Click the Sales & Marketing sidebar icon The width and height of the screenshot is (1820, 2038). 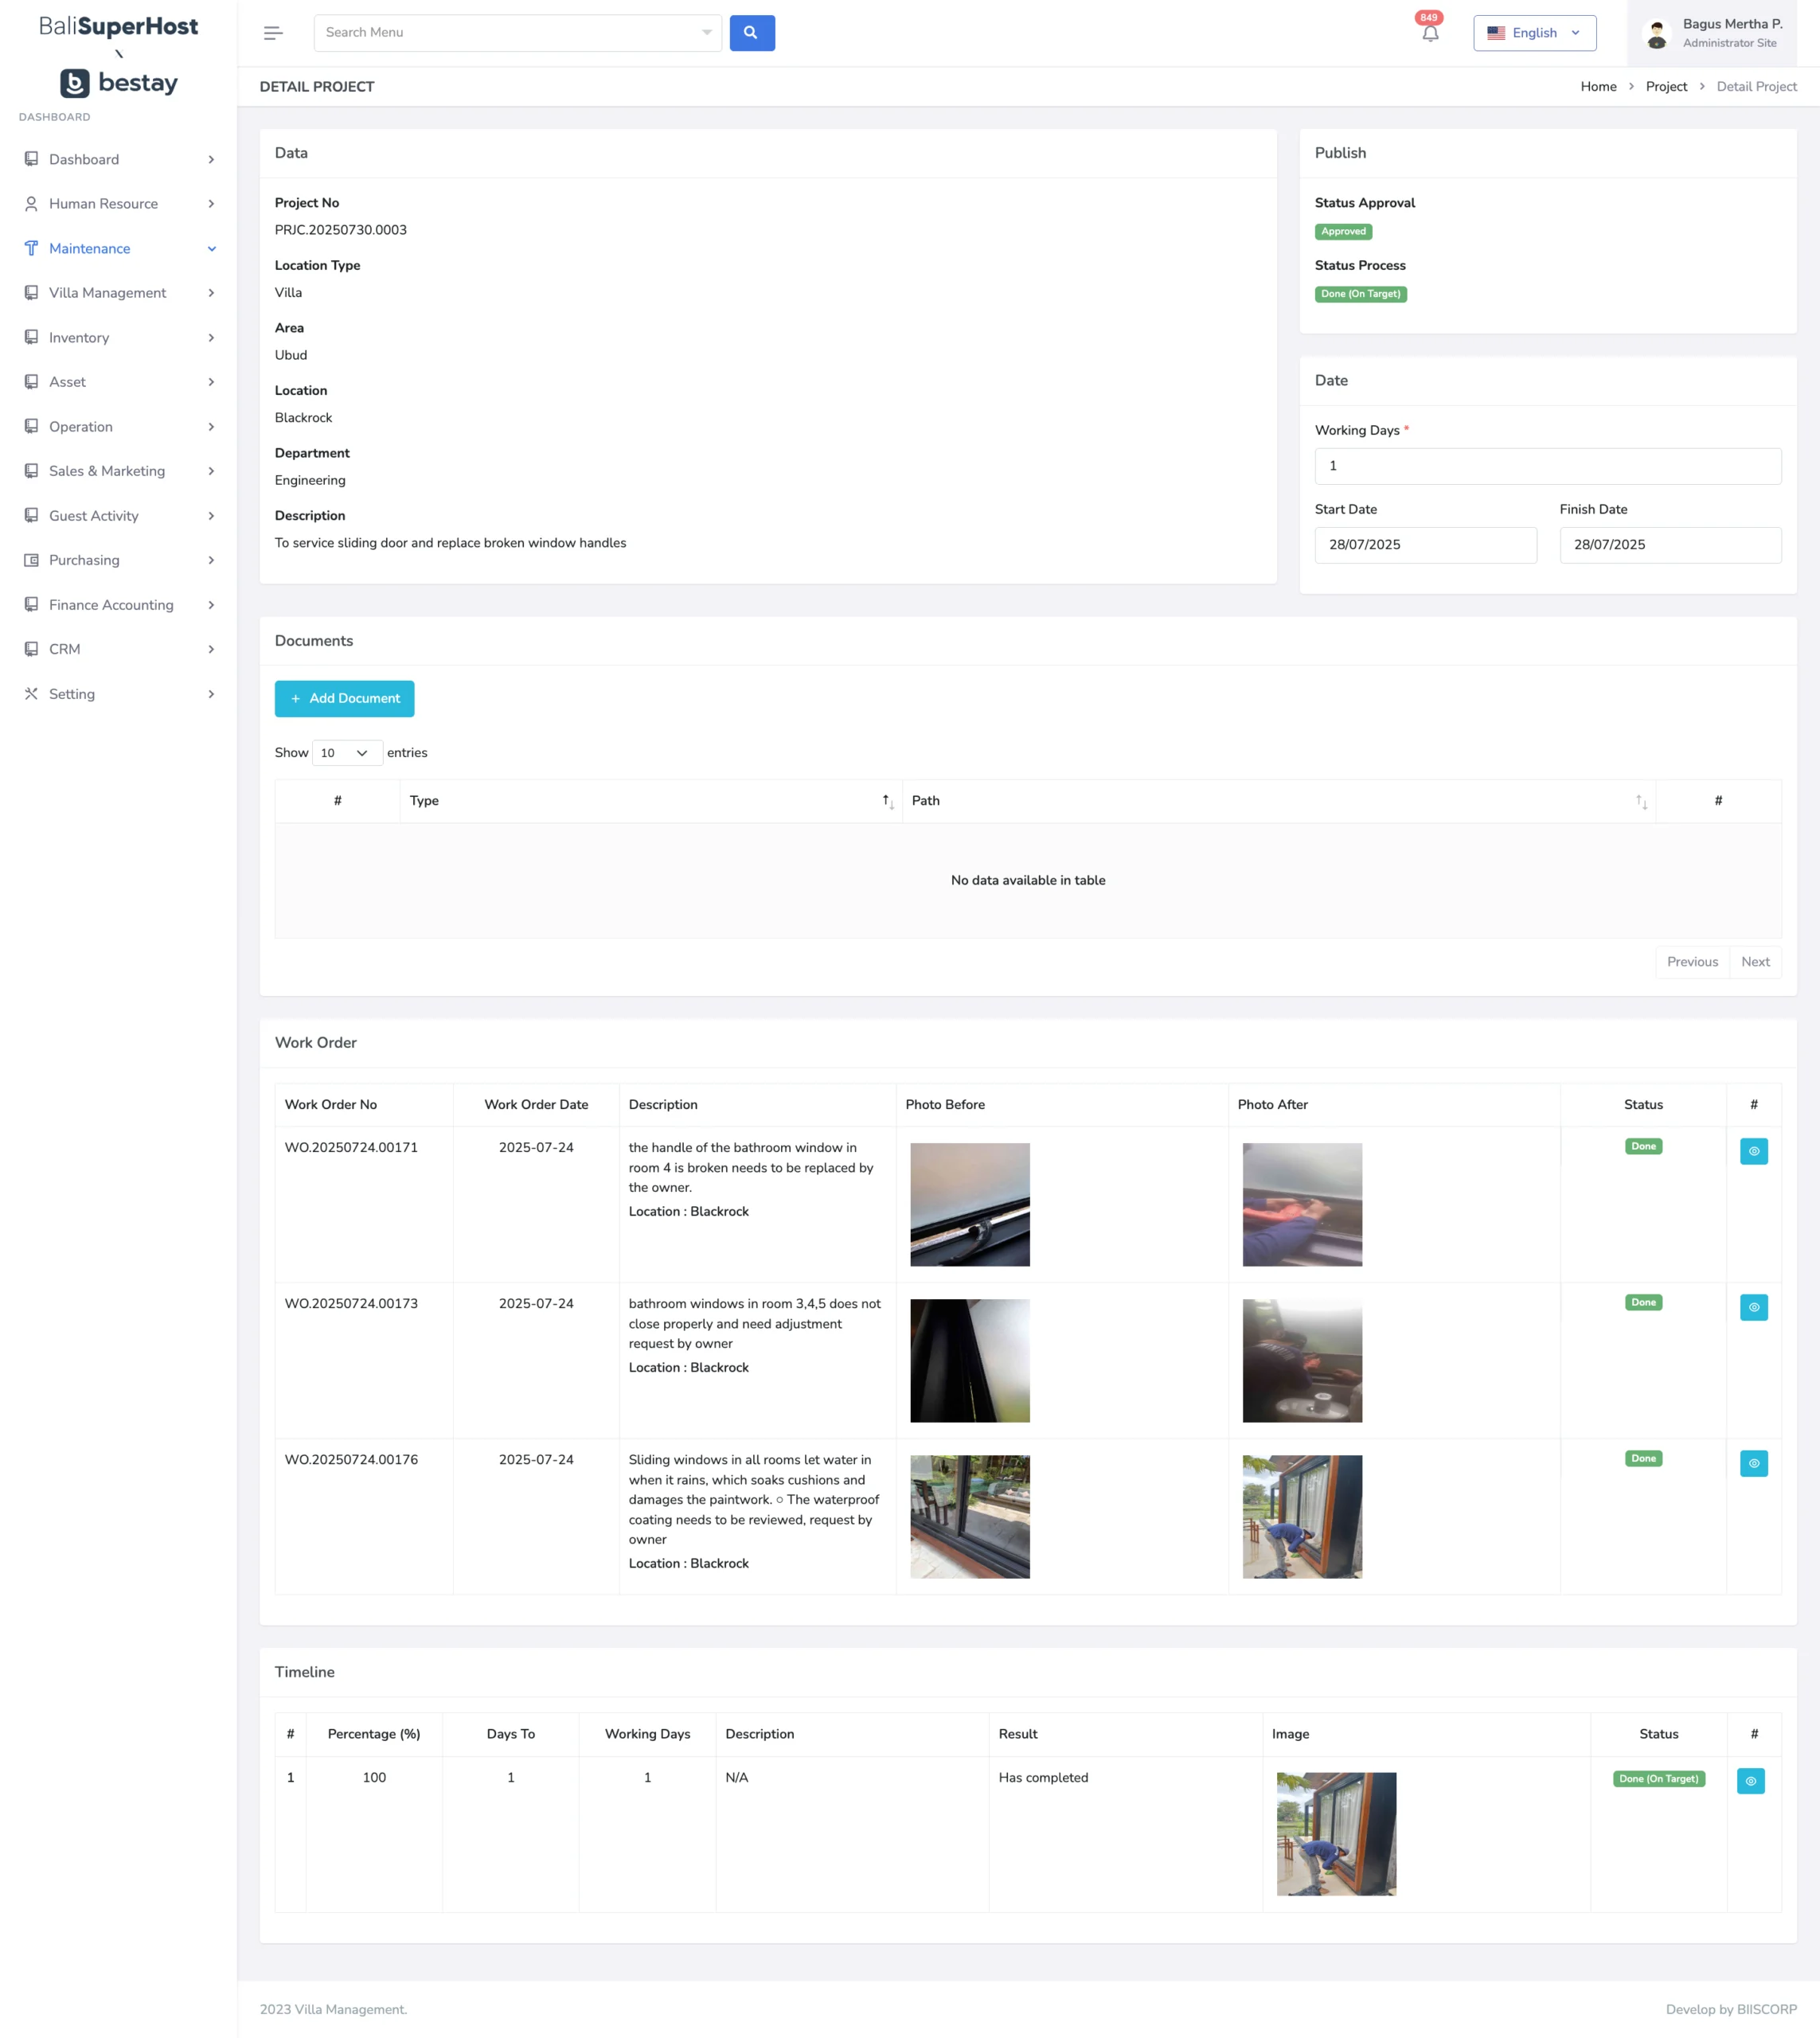(x=31, y=471)
